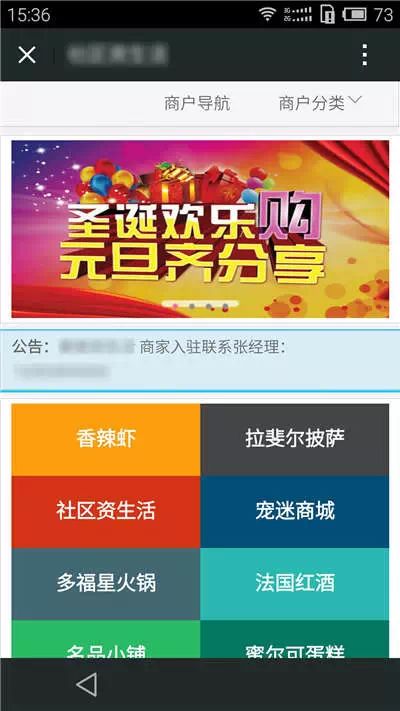Viewport: 400px width, 711px height.
Task: Click the chevron beside 商户分类
Action: (x=355, y=101)
